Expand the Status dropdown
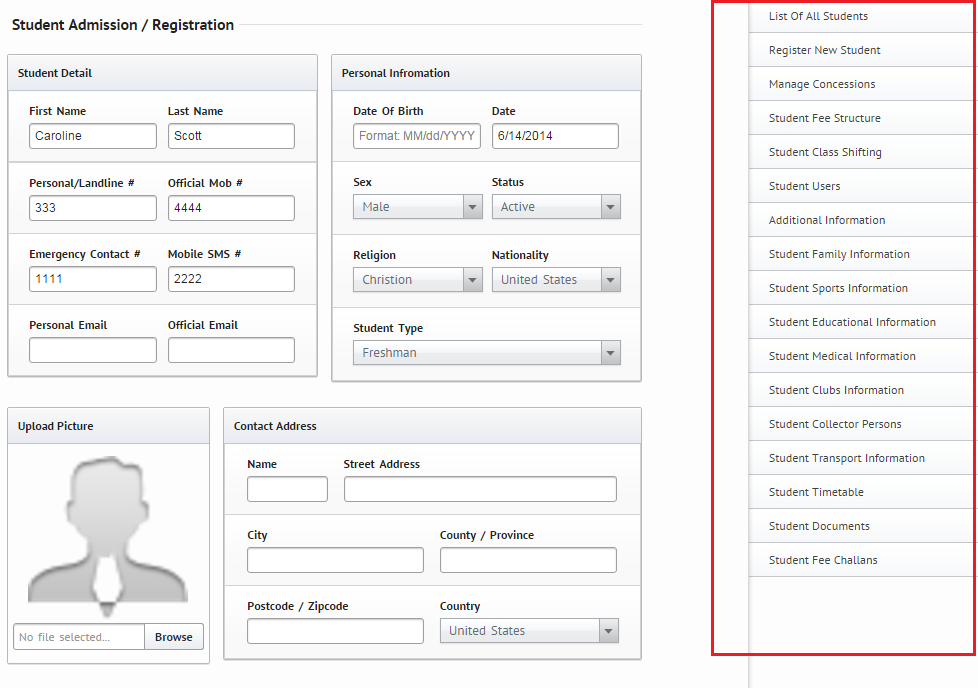This screenshot has width=978, height=688. [x=556, y=207]
